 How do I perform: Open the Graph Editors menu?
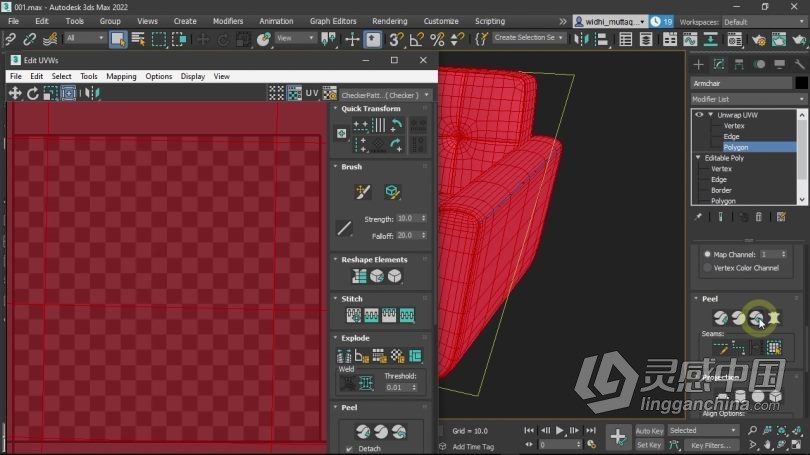[x=333, y=21]
